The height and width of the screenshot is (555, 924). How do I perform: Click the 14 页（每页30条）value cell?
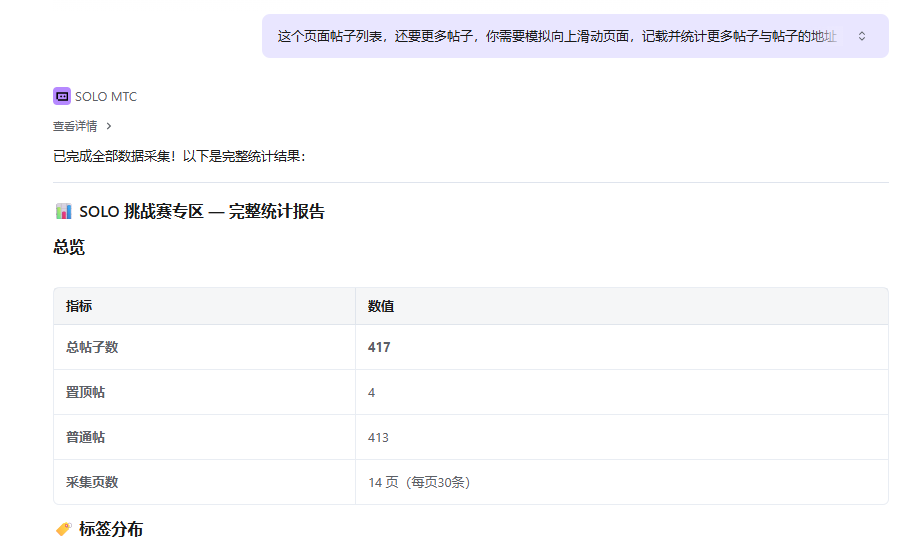click(419, 482)
